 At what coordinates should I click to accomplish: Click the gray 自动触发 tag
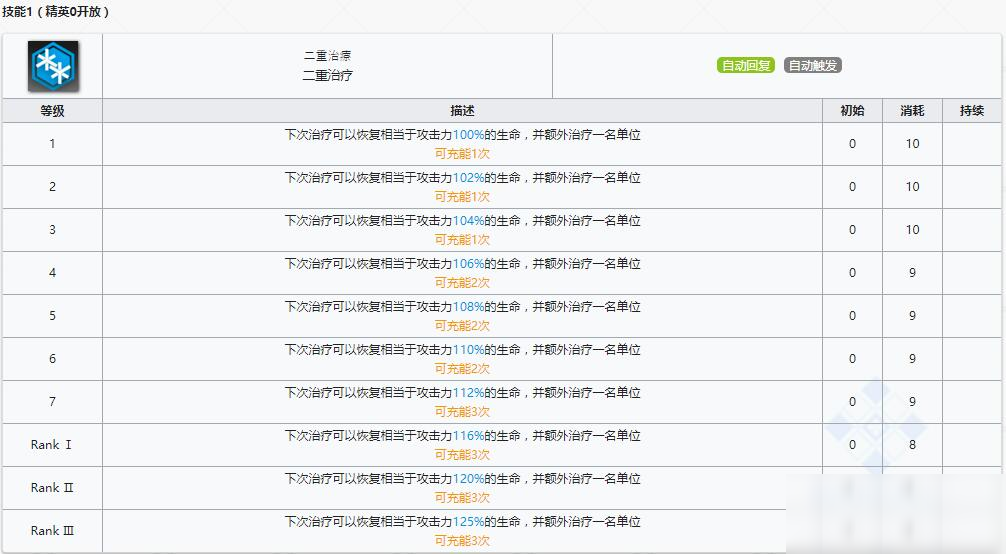pyautogui.click(x=812, y=65)
